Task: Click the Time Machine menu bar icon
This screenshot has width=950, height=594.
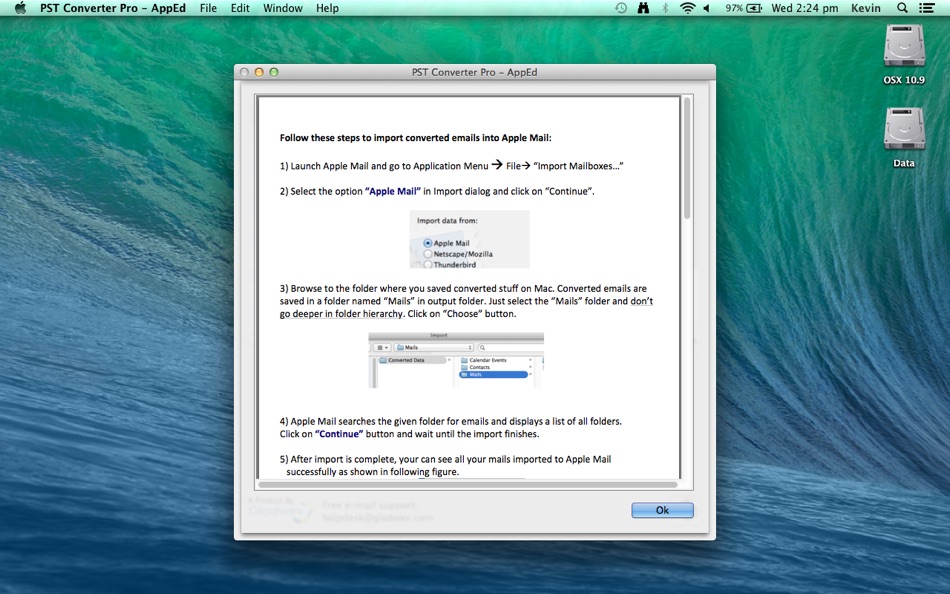Action: coord(620,8)
